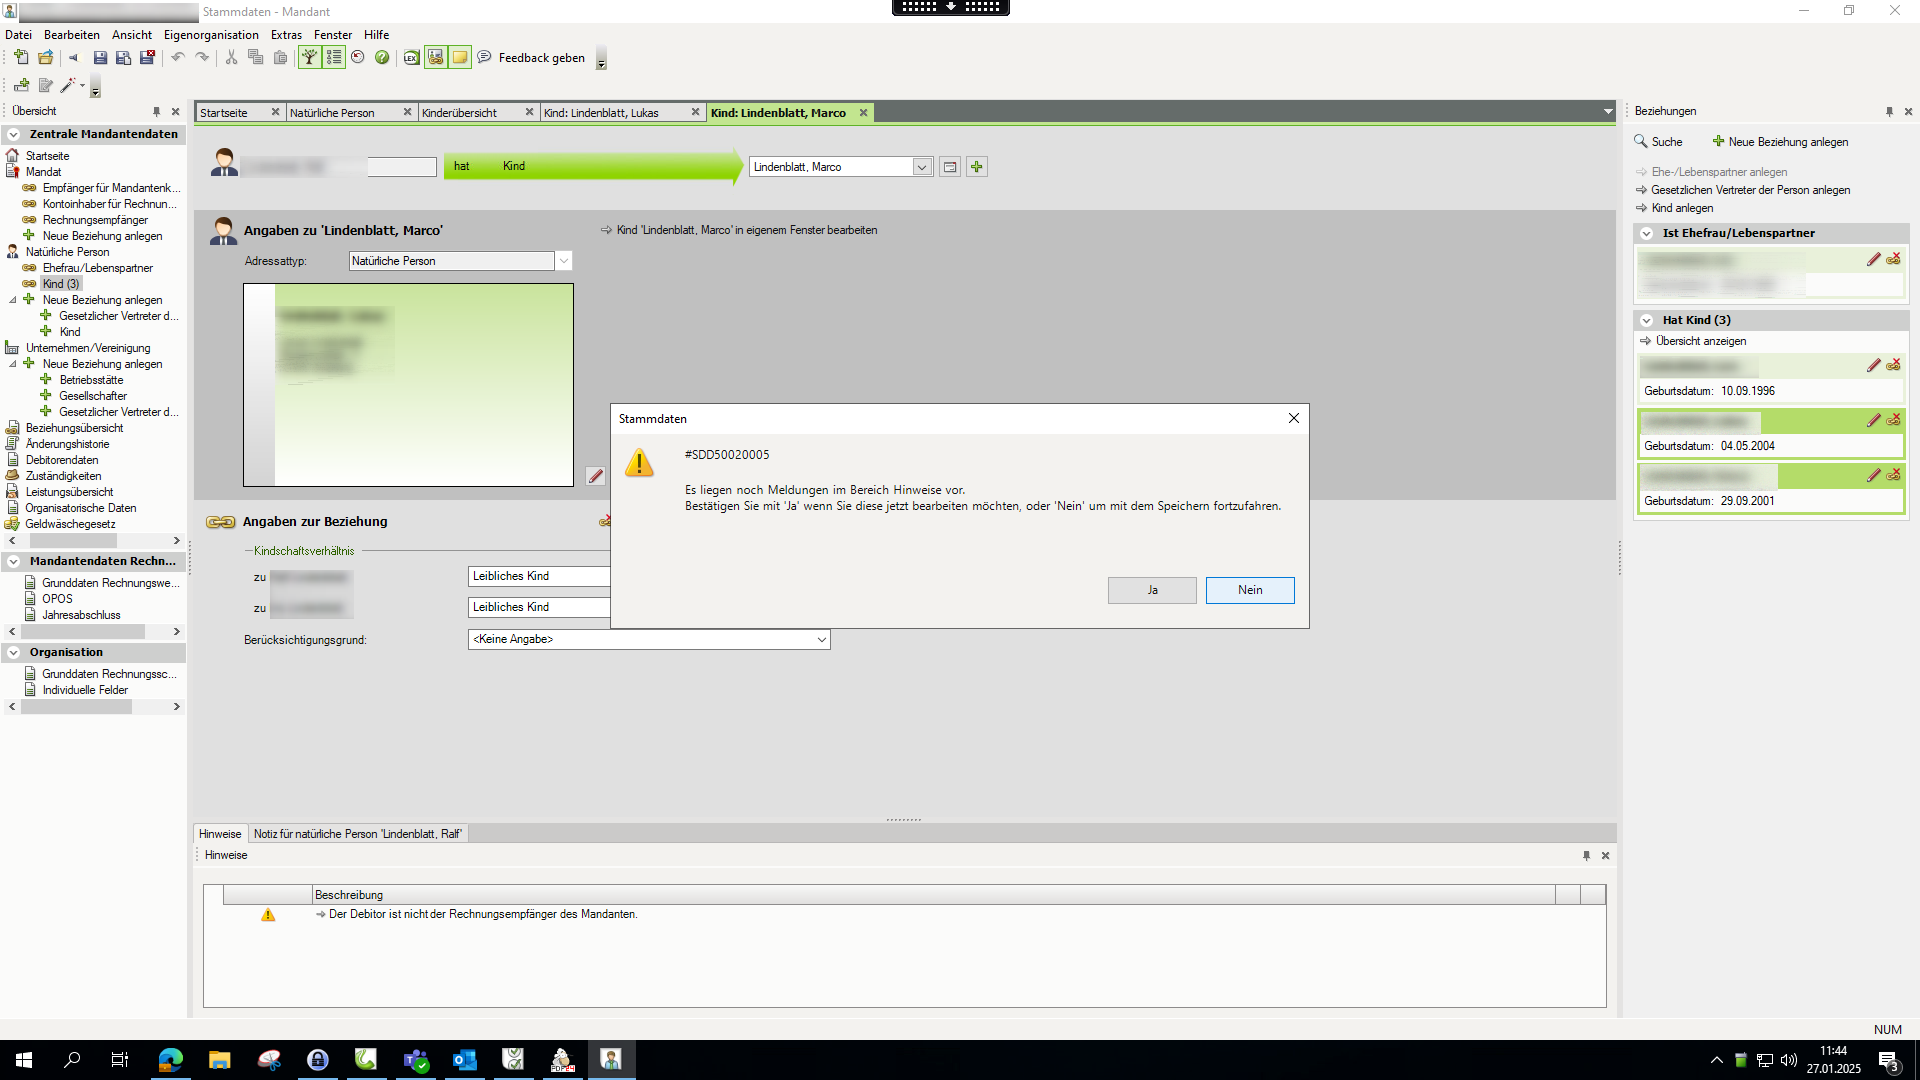Toggle the list view toolbar button

[334, 58]
